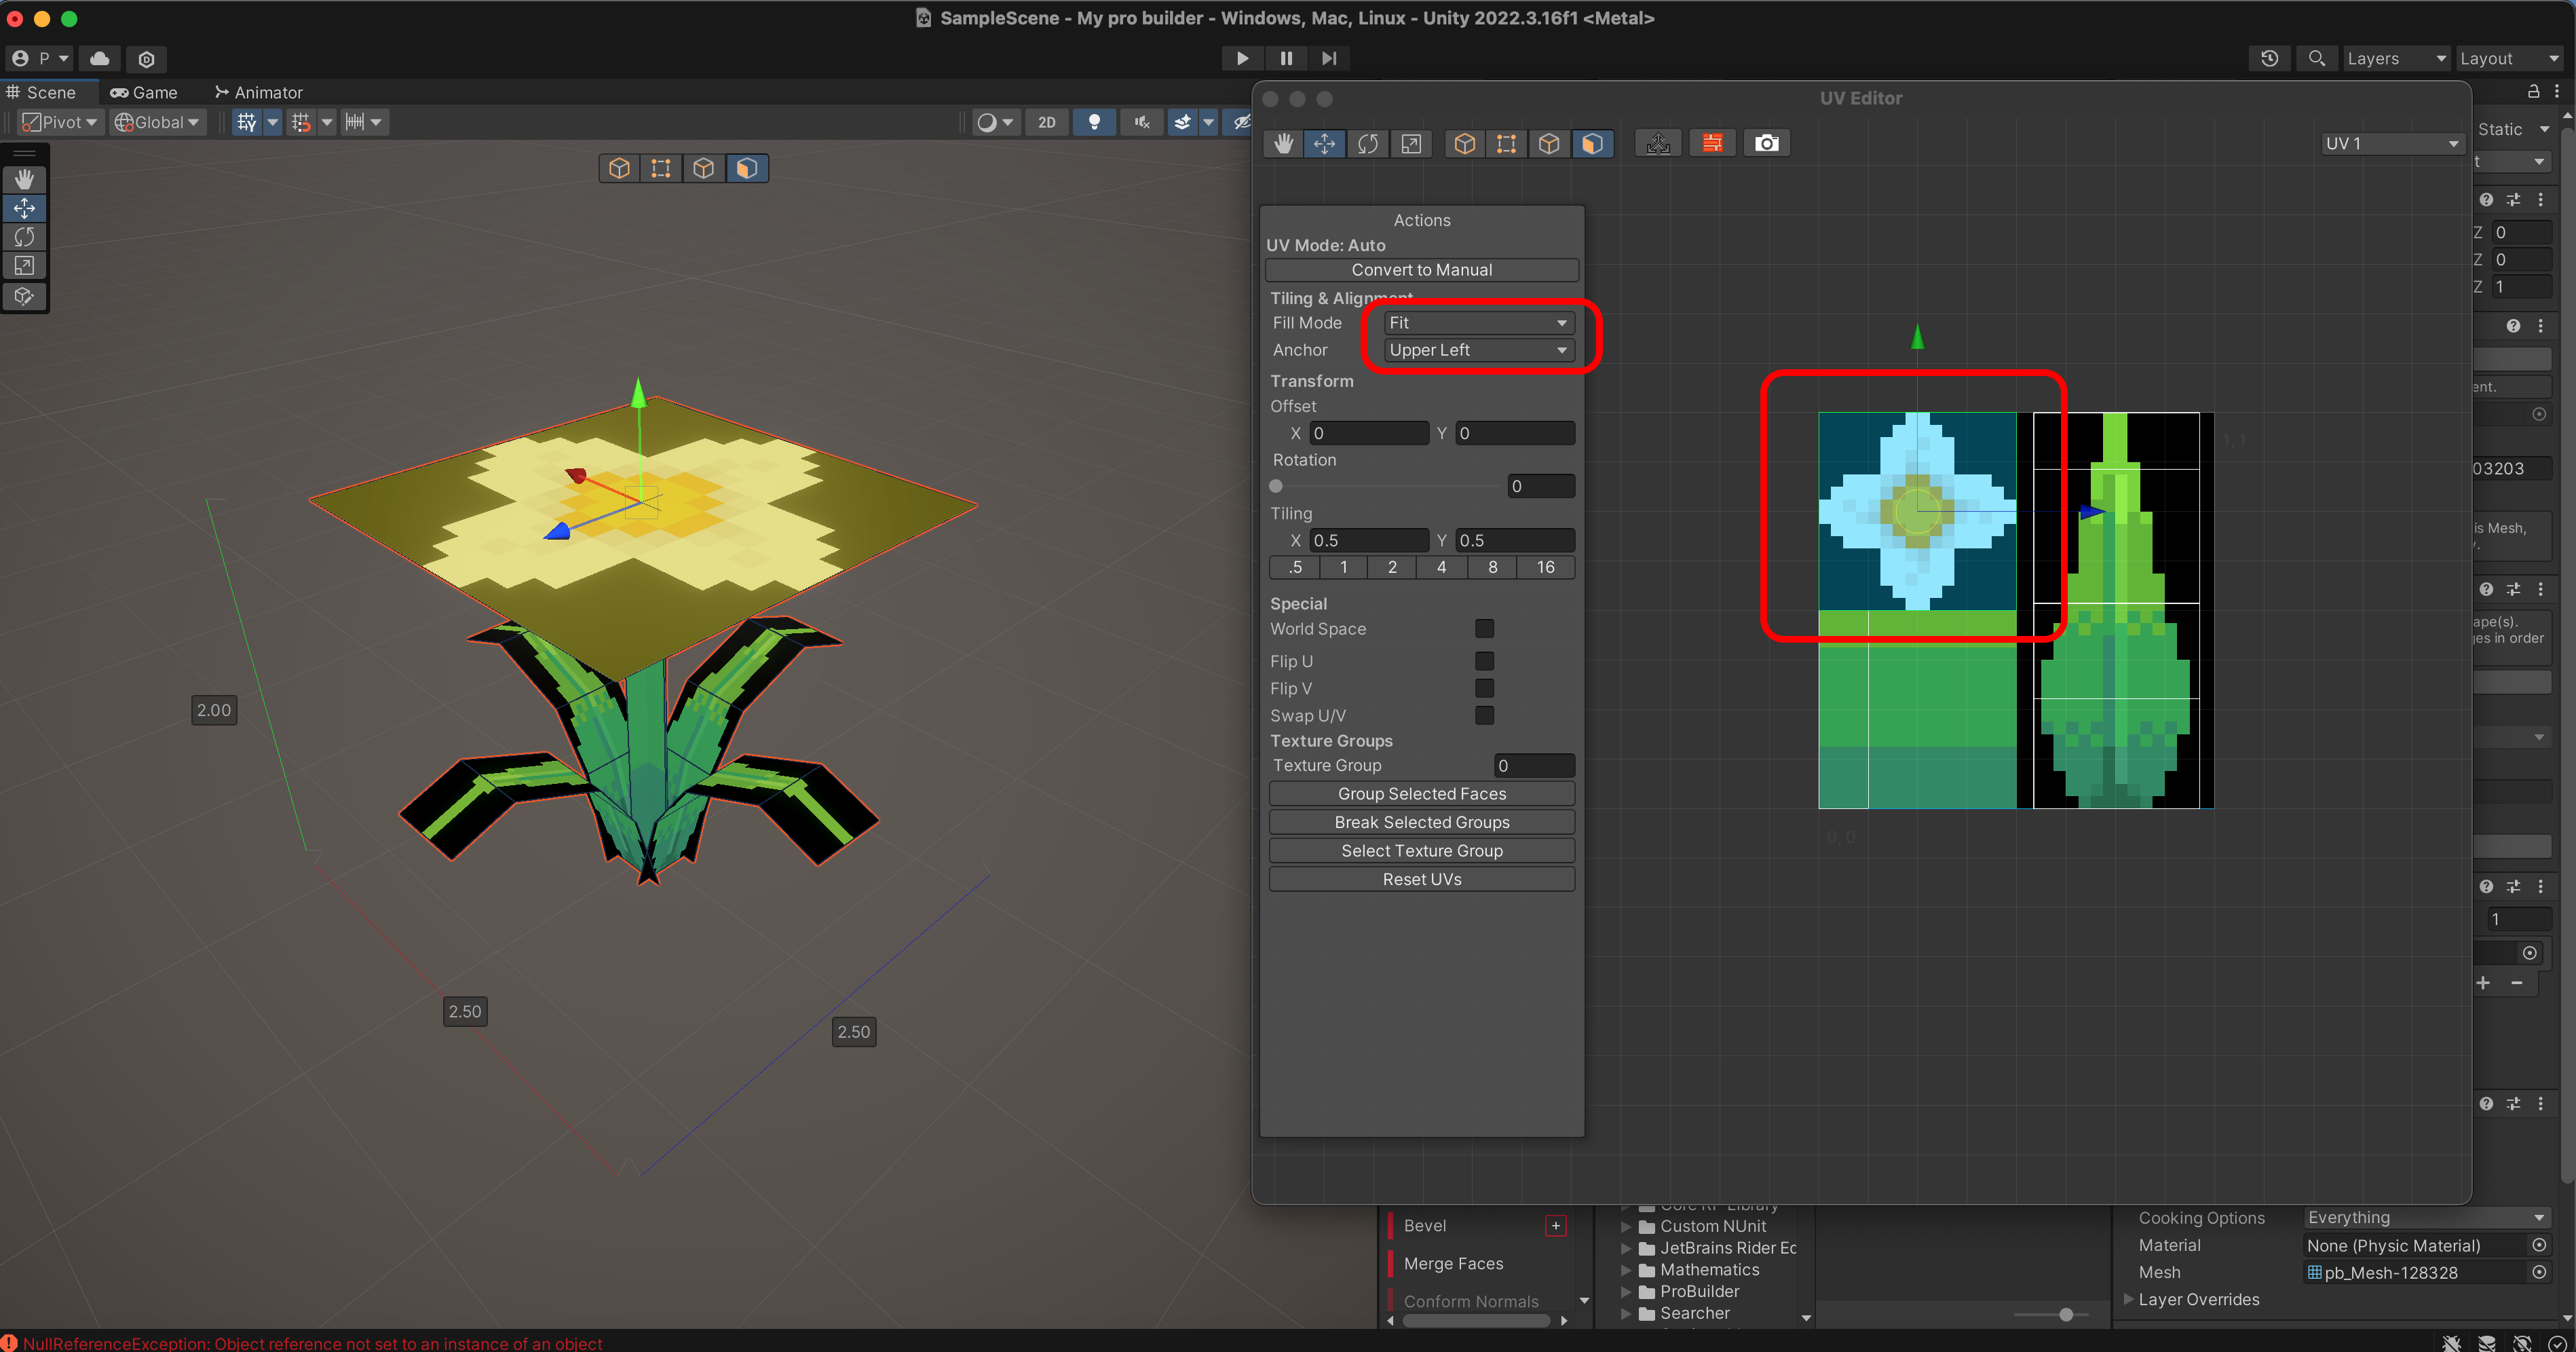Enable the World Space checkbox
2576x1352 pixels.
tap(1484, 628)
